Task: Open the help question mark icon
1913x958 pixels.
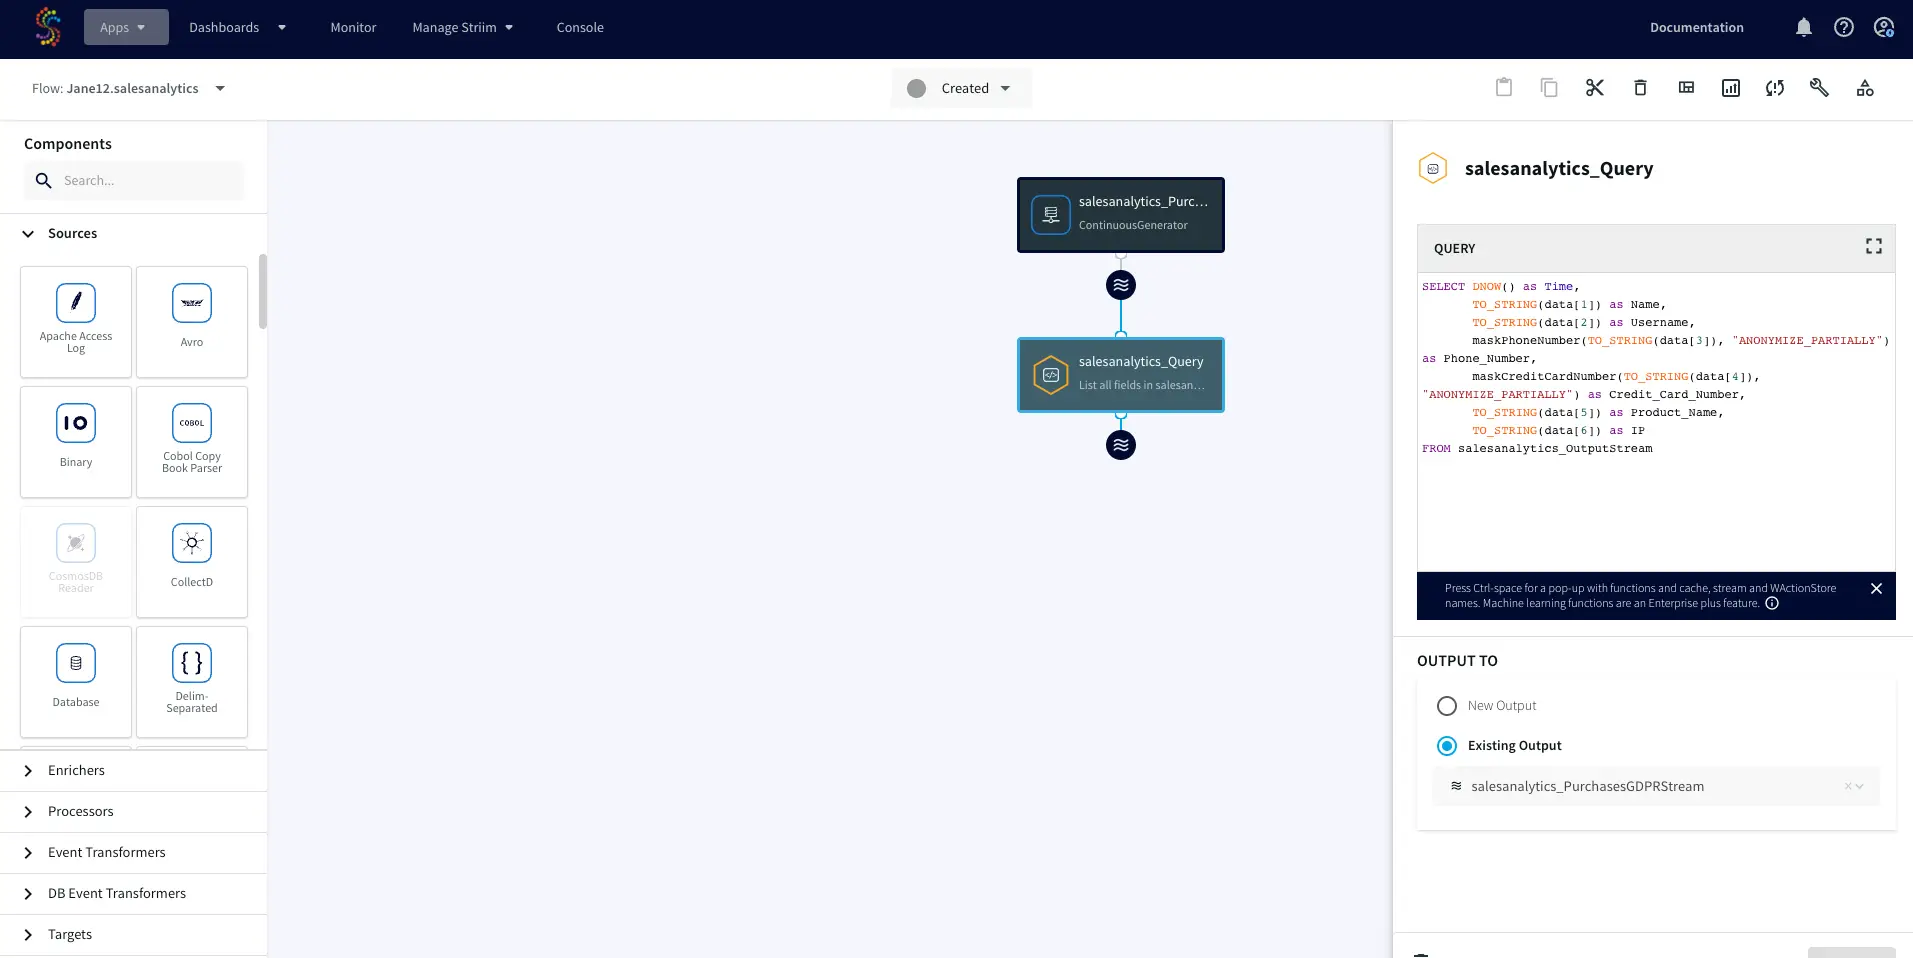Action: (x=1843, y=28)
